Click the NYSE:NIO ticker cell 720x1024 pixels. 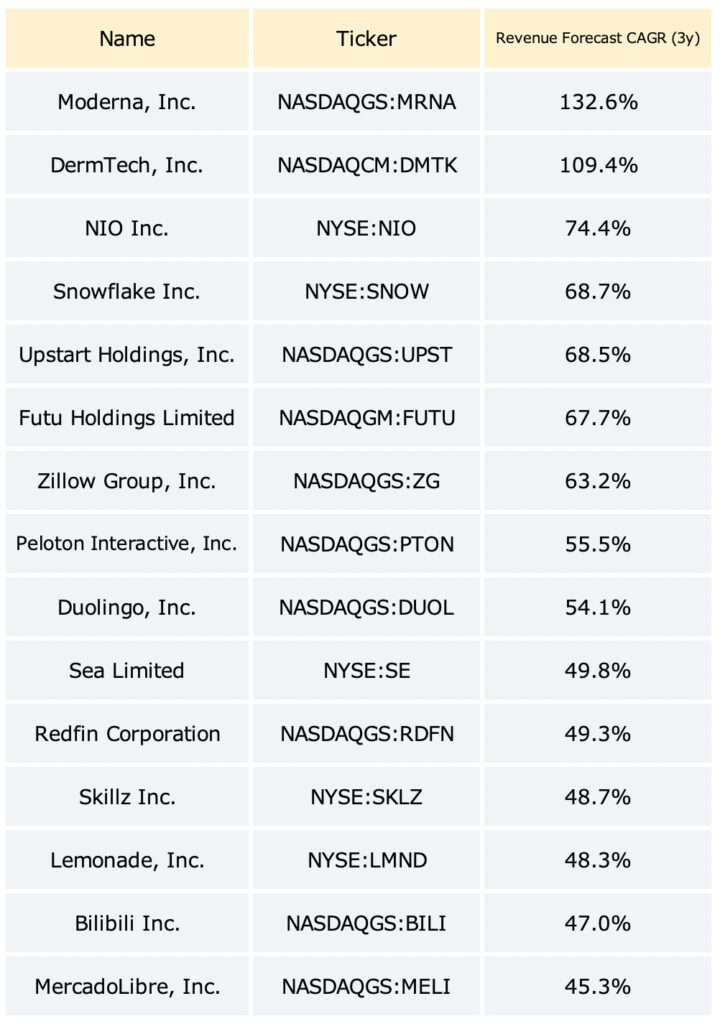pos(366,229)
